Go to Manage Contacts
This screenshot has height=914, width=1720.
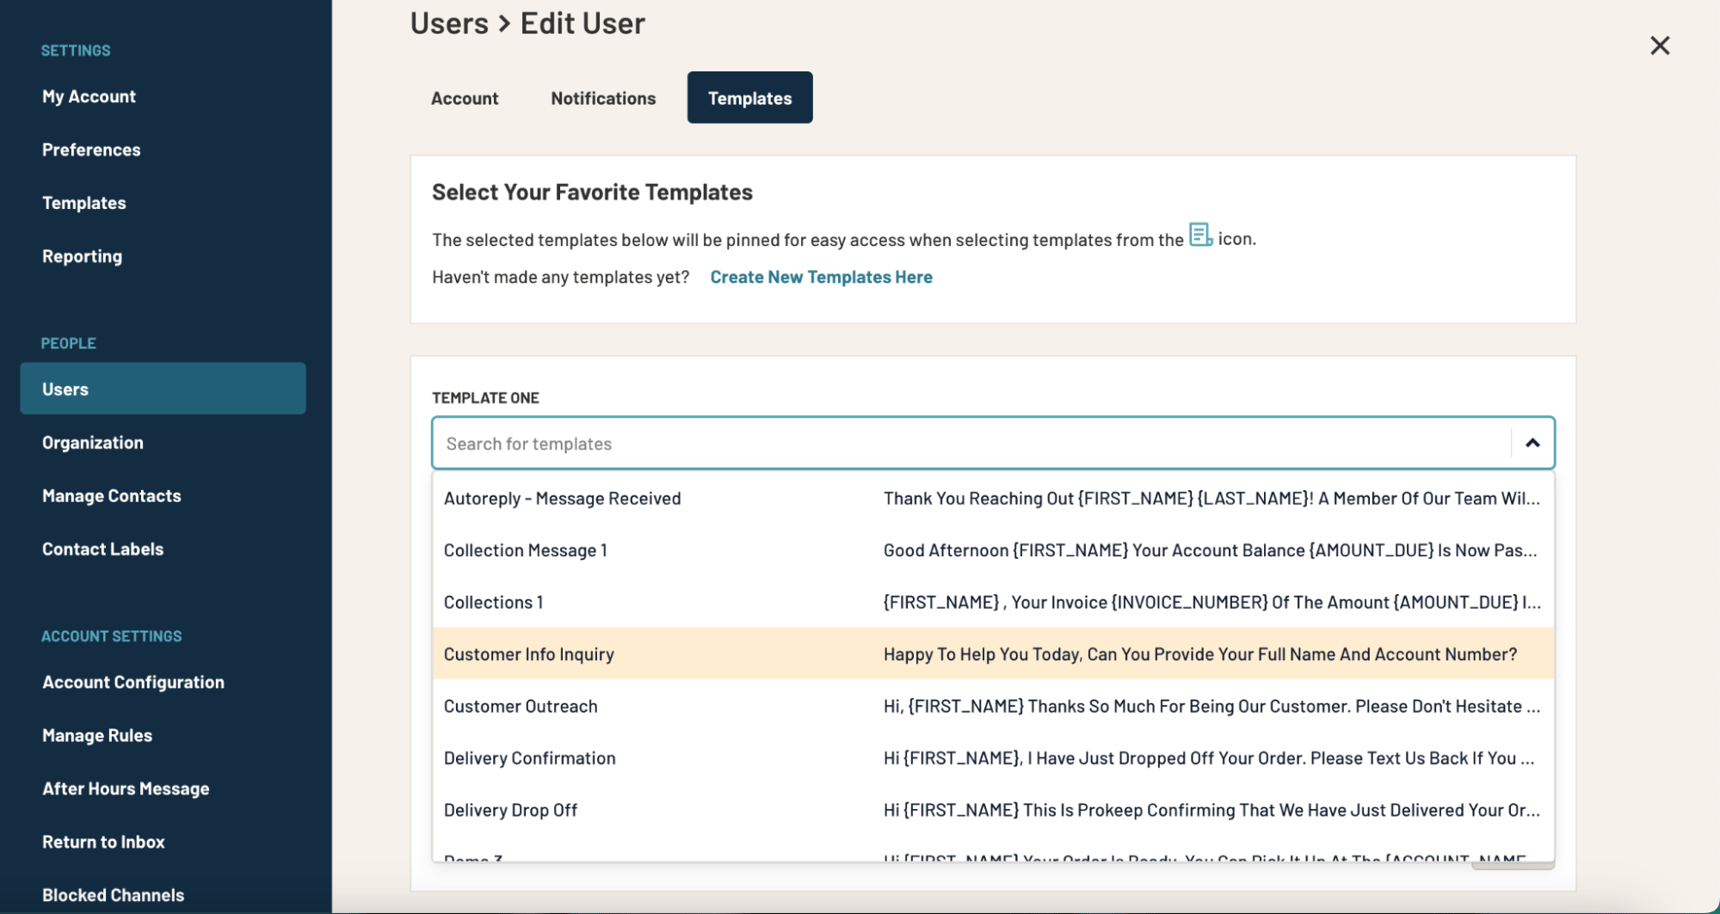pos(111,495)
